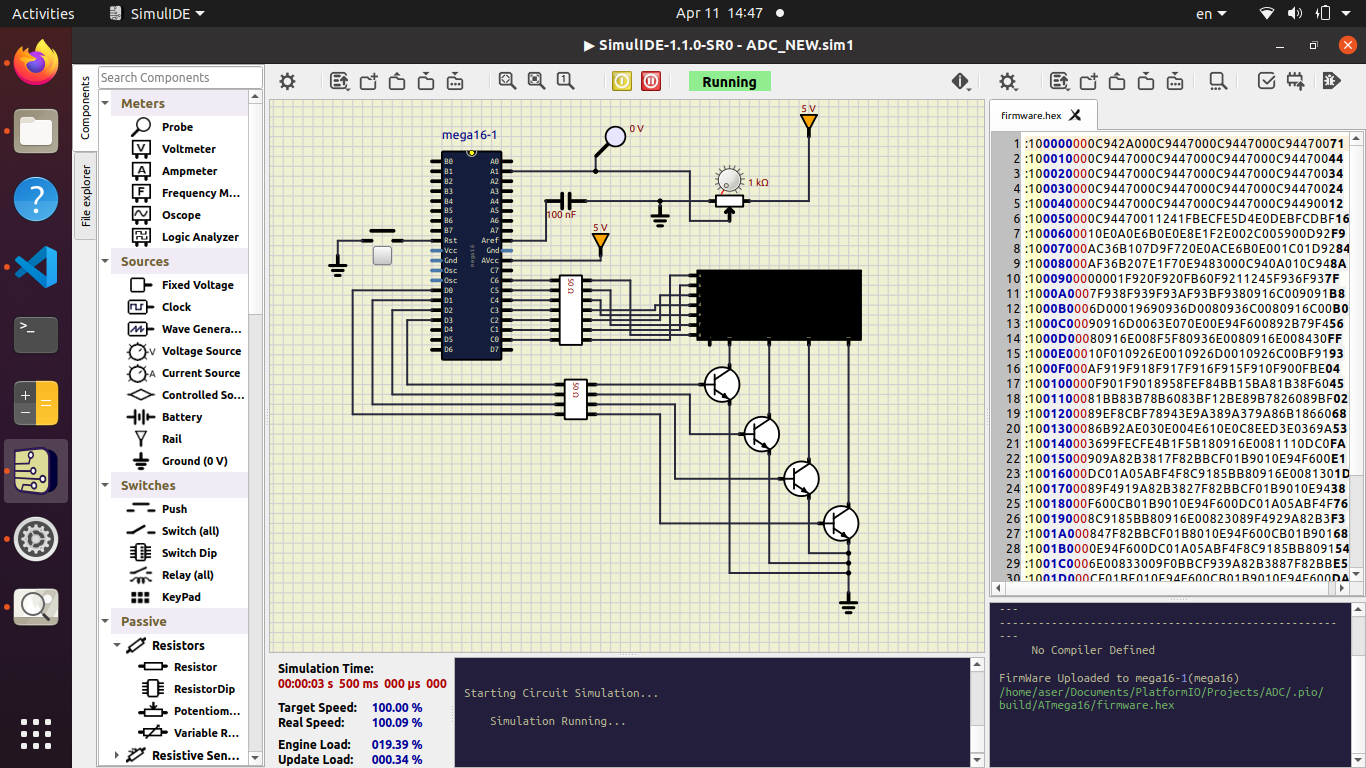The image size is (1366, 768).
Task: Click find/replace magnifier in editor toolbar
Action: point(1217,82)
